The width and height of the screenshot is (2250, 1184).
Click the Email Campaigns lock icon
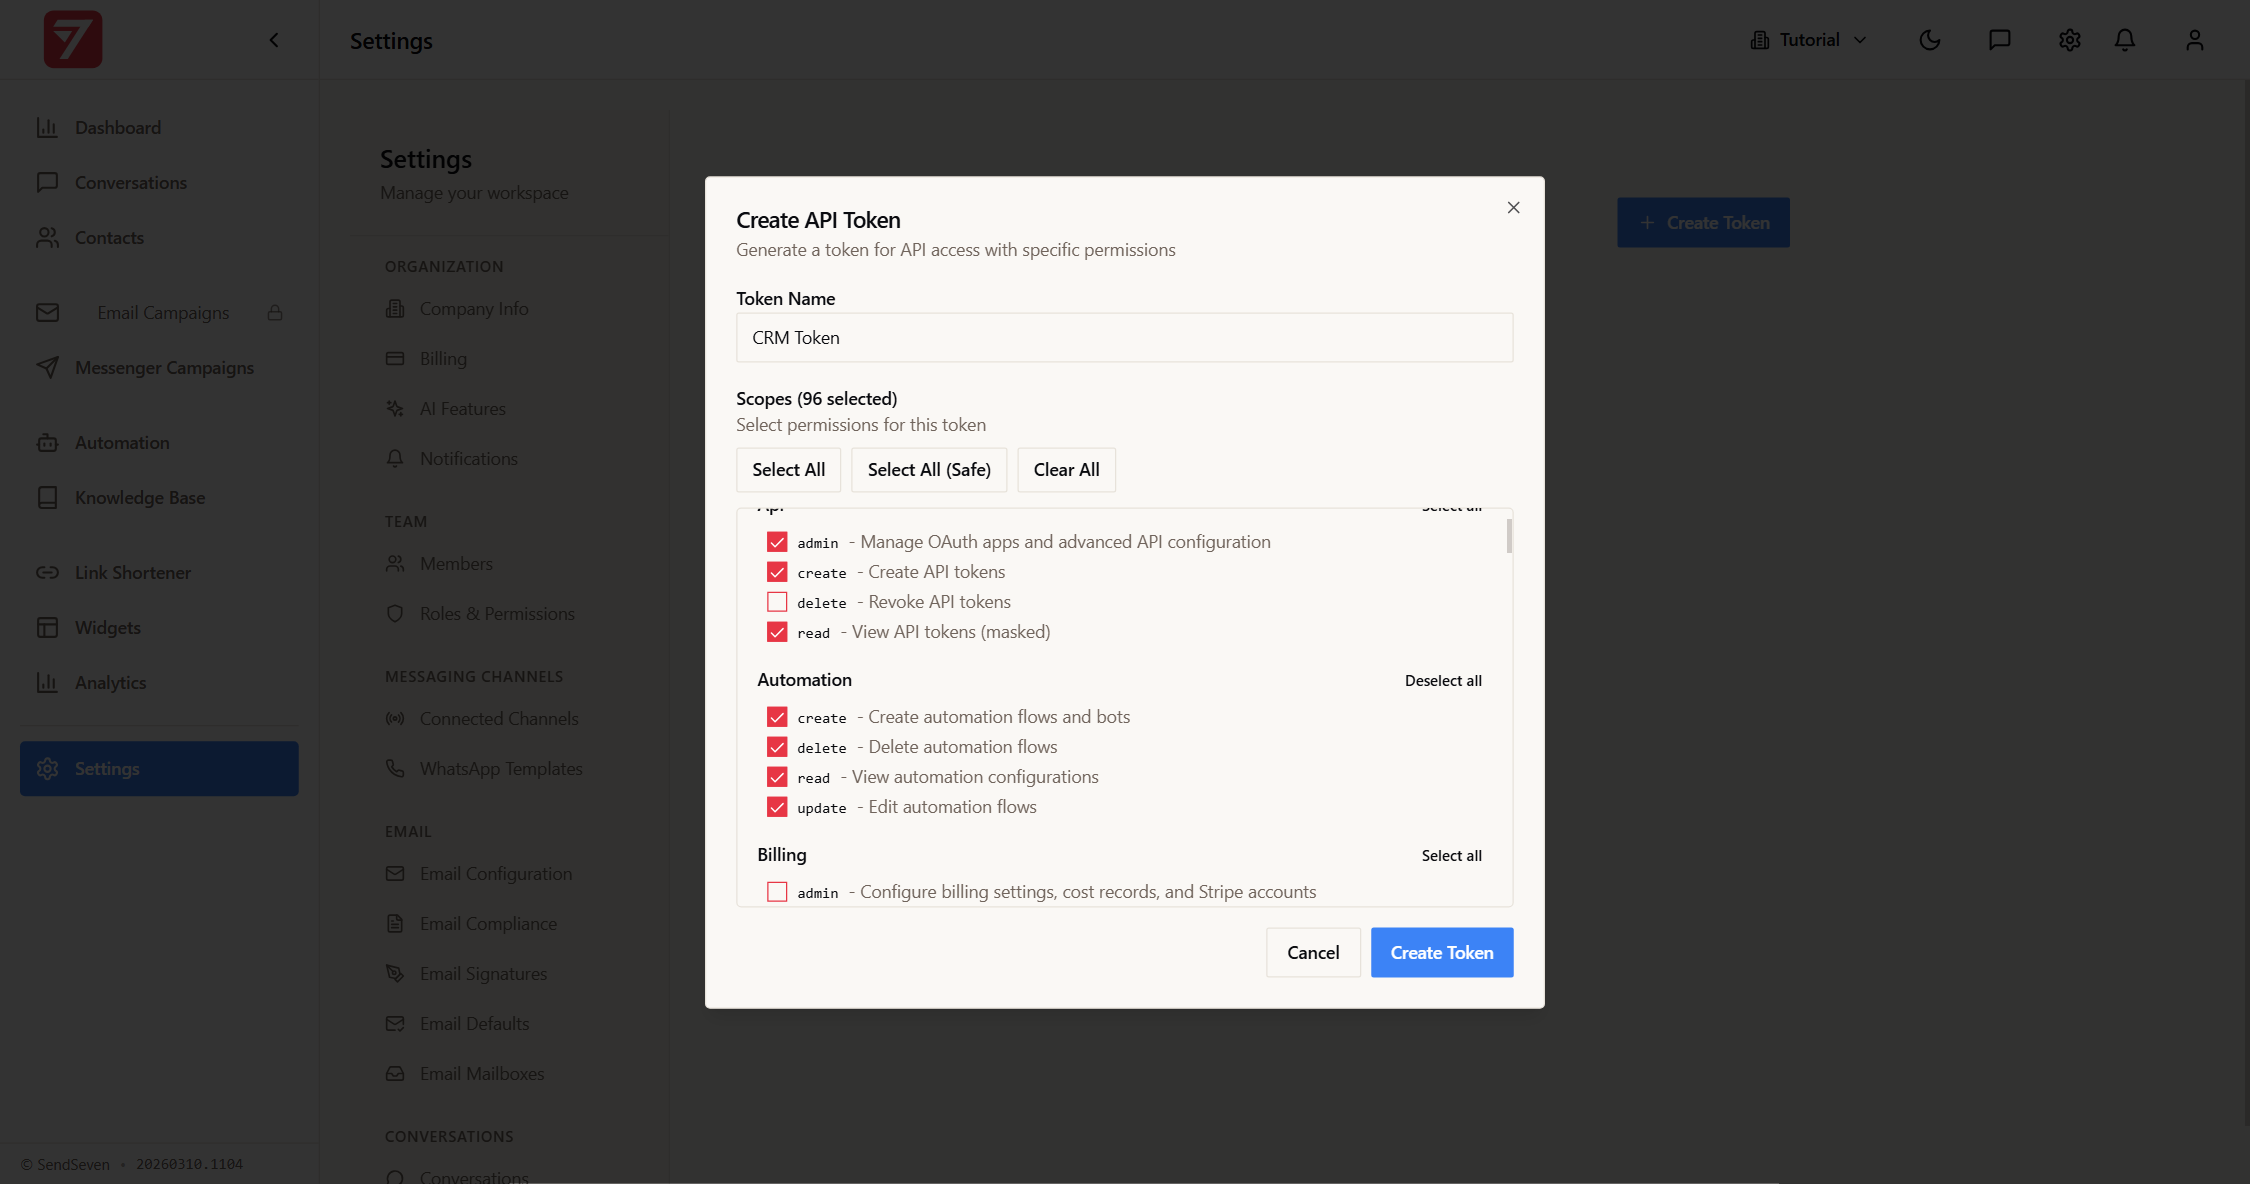(275, 313)
